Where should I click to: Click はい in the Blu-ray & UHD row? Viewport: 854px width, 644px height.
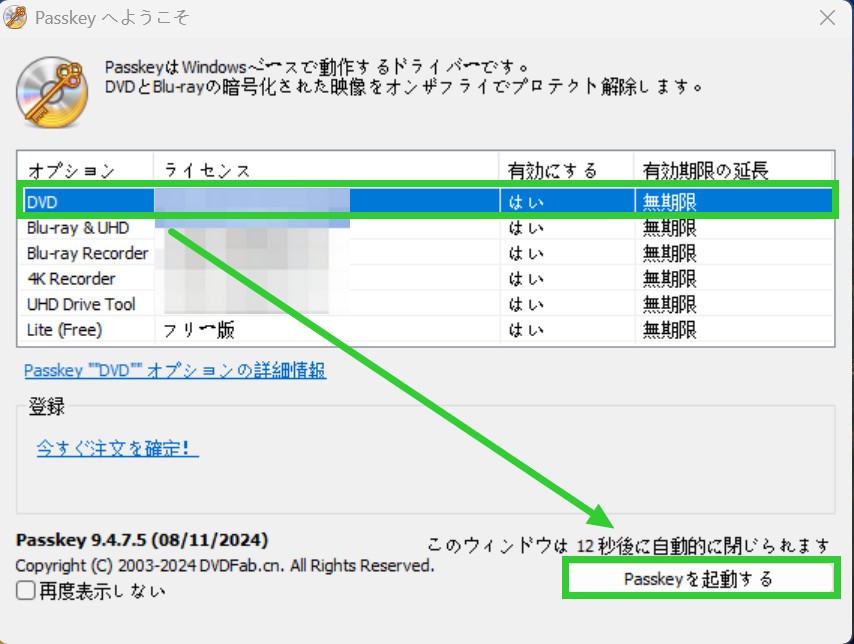tap(526, 228)
